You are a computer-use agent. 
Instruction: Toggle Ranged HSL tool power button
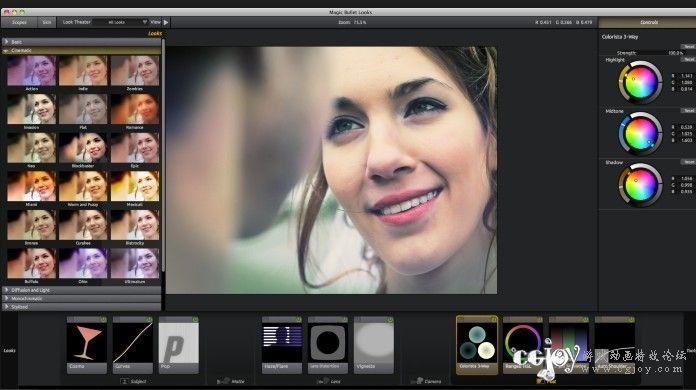(x=539, y=319)
